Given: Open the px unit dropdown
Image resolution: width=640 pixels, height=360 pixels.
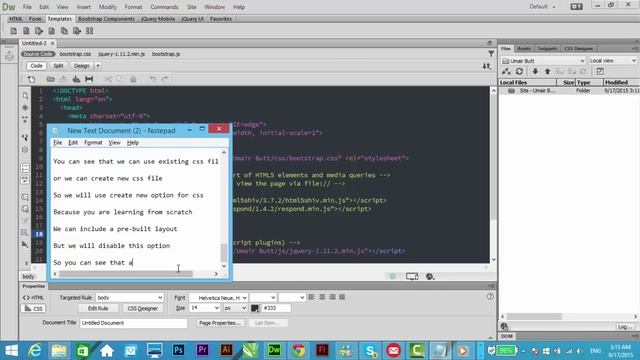Looking at the screenshot, I should (236, 308).
